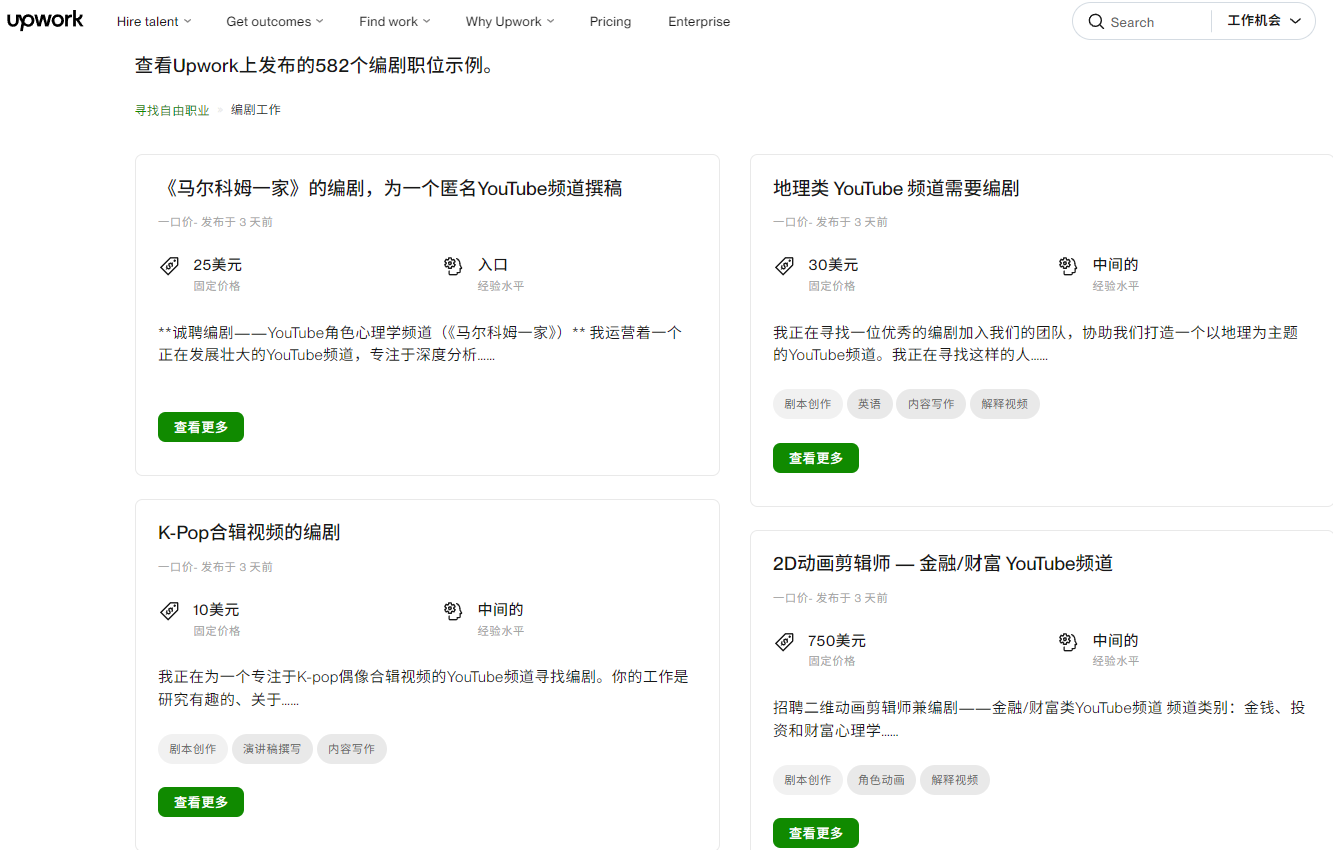Click the 25美元 price text
This screenshot has height=850, width=1333.
[x=217, y=265]
